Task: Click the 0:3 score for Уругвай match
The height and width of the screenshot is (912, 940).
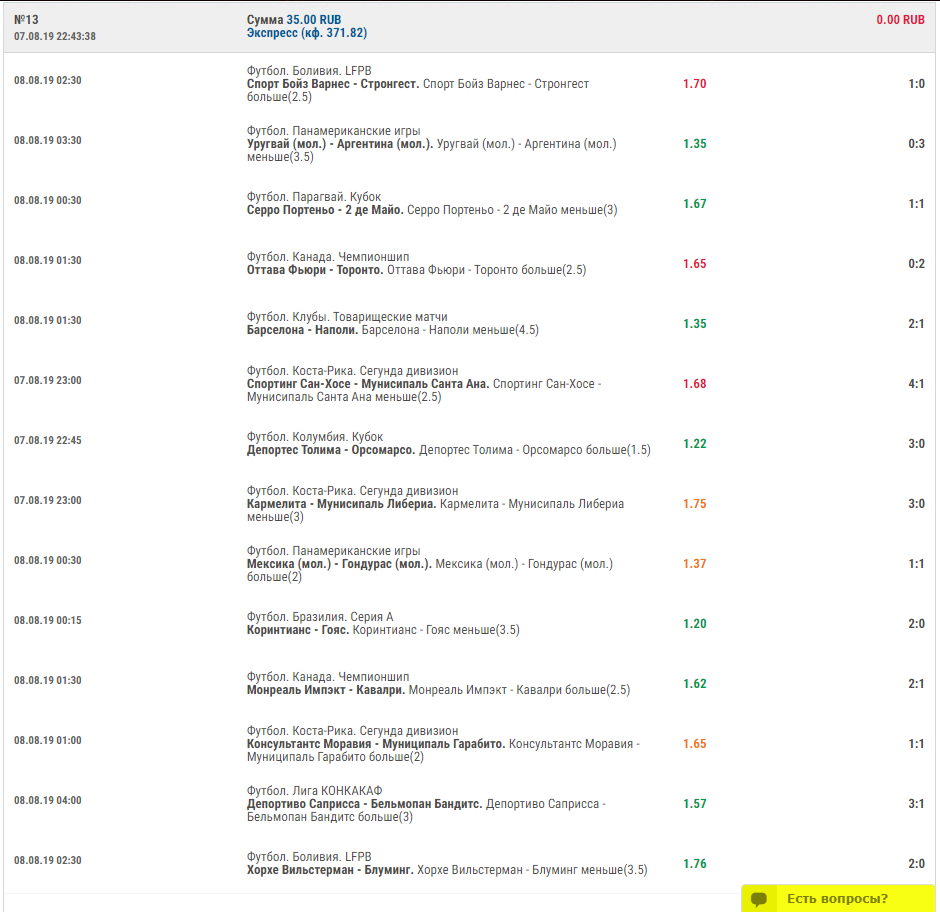Action: [916, 144]
